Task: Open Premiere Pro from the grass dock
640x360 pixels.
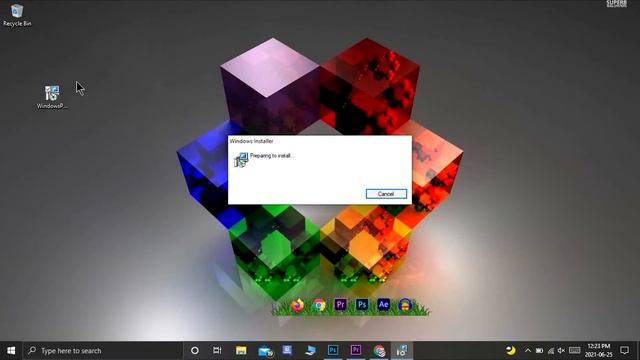Action: pyautogui.click(x=340, y=304)
